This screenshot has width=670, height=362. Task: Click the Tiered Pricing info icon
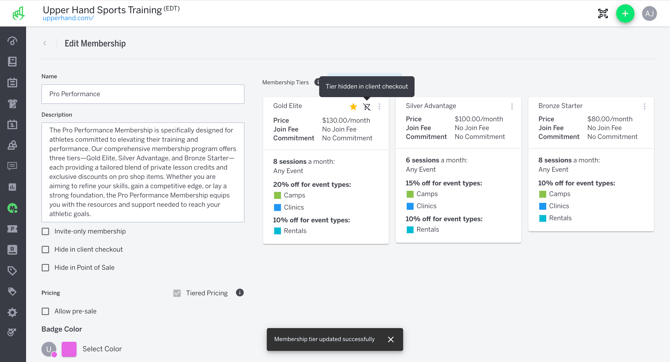tap(240, 293)
